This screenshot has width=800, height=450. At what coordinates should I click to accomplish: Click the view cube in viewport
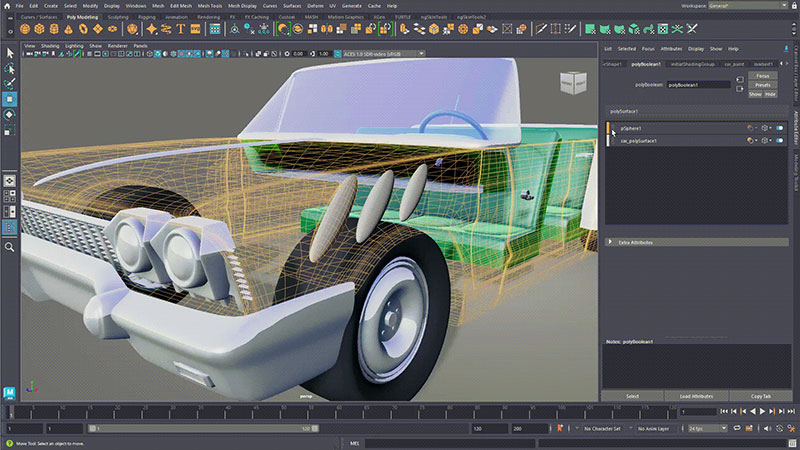click(573, 83)
